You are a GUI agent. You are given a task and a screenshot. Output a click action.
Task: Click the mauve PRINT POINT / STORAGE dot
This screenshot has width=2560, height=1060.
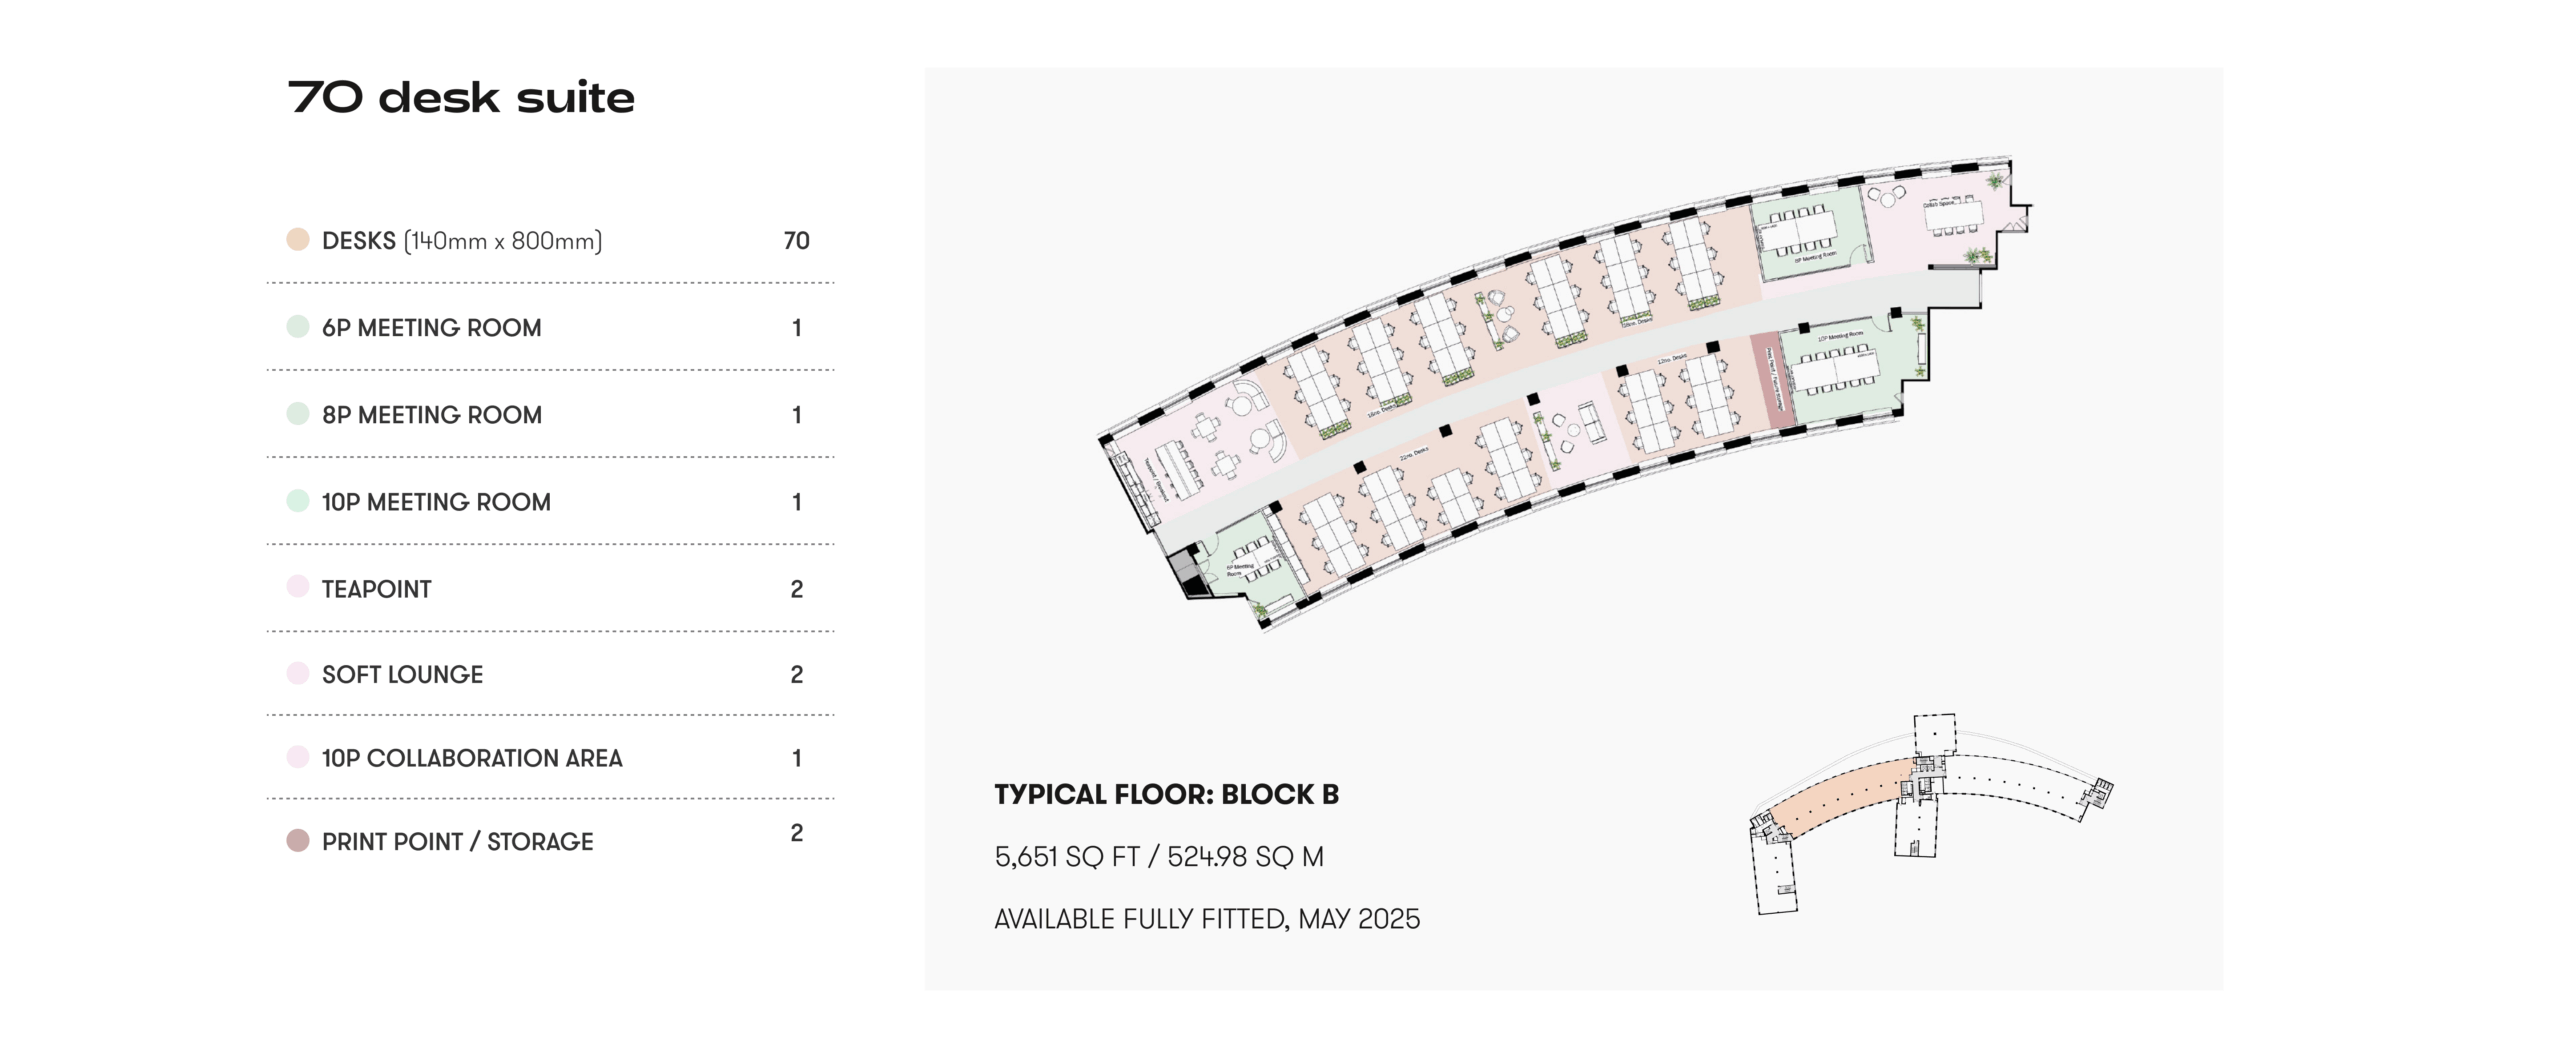click(298, 841)
